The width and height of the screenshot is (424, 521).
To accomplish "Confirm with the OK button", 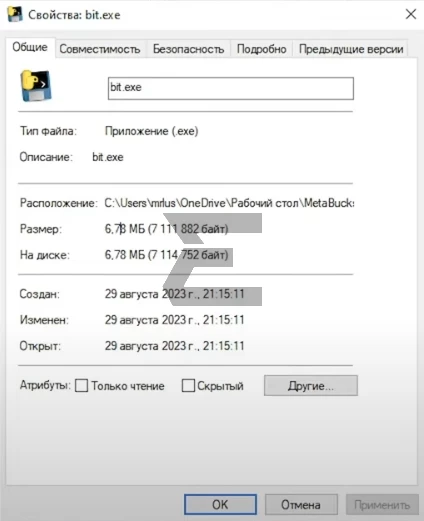I will tap(220, 505).
